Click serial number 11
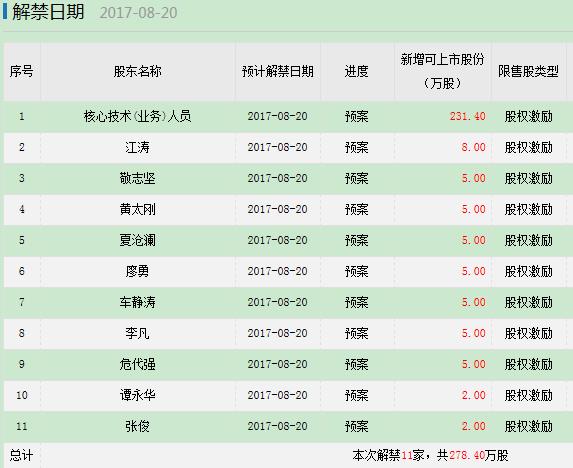The height and width of the screenshot is (468, 573). tap(22, 426)
